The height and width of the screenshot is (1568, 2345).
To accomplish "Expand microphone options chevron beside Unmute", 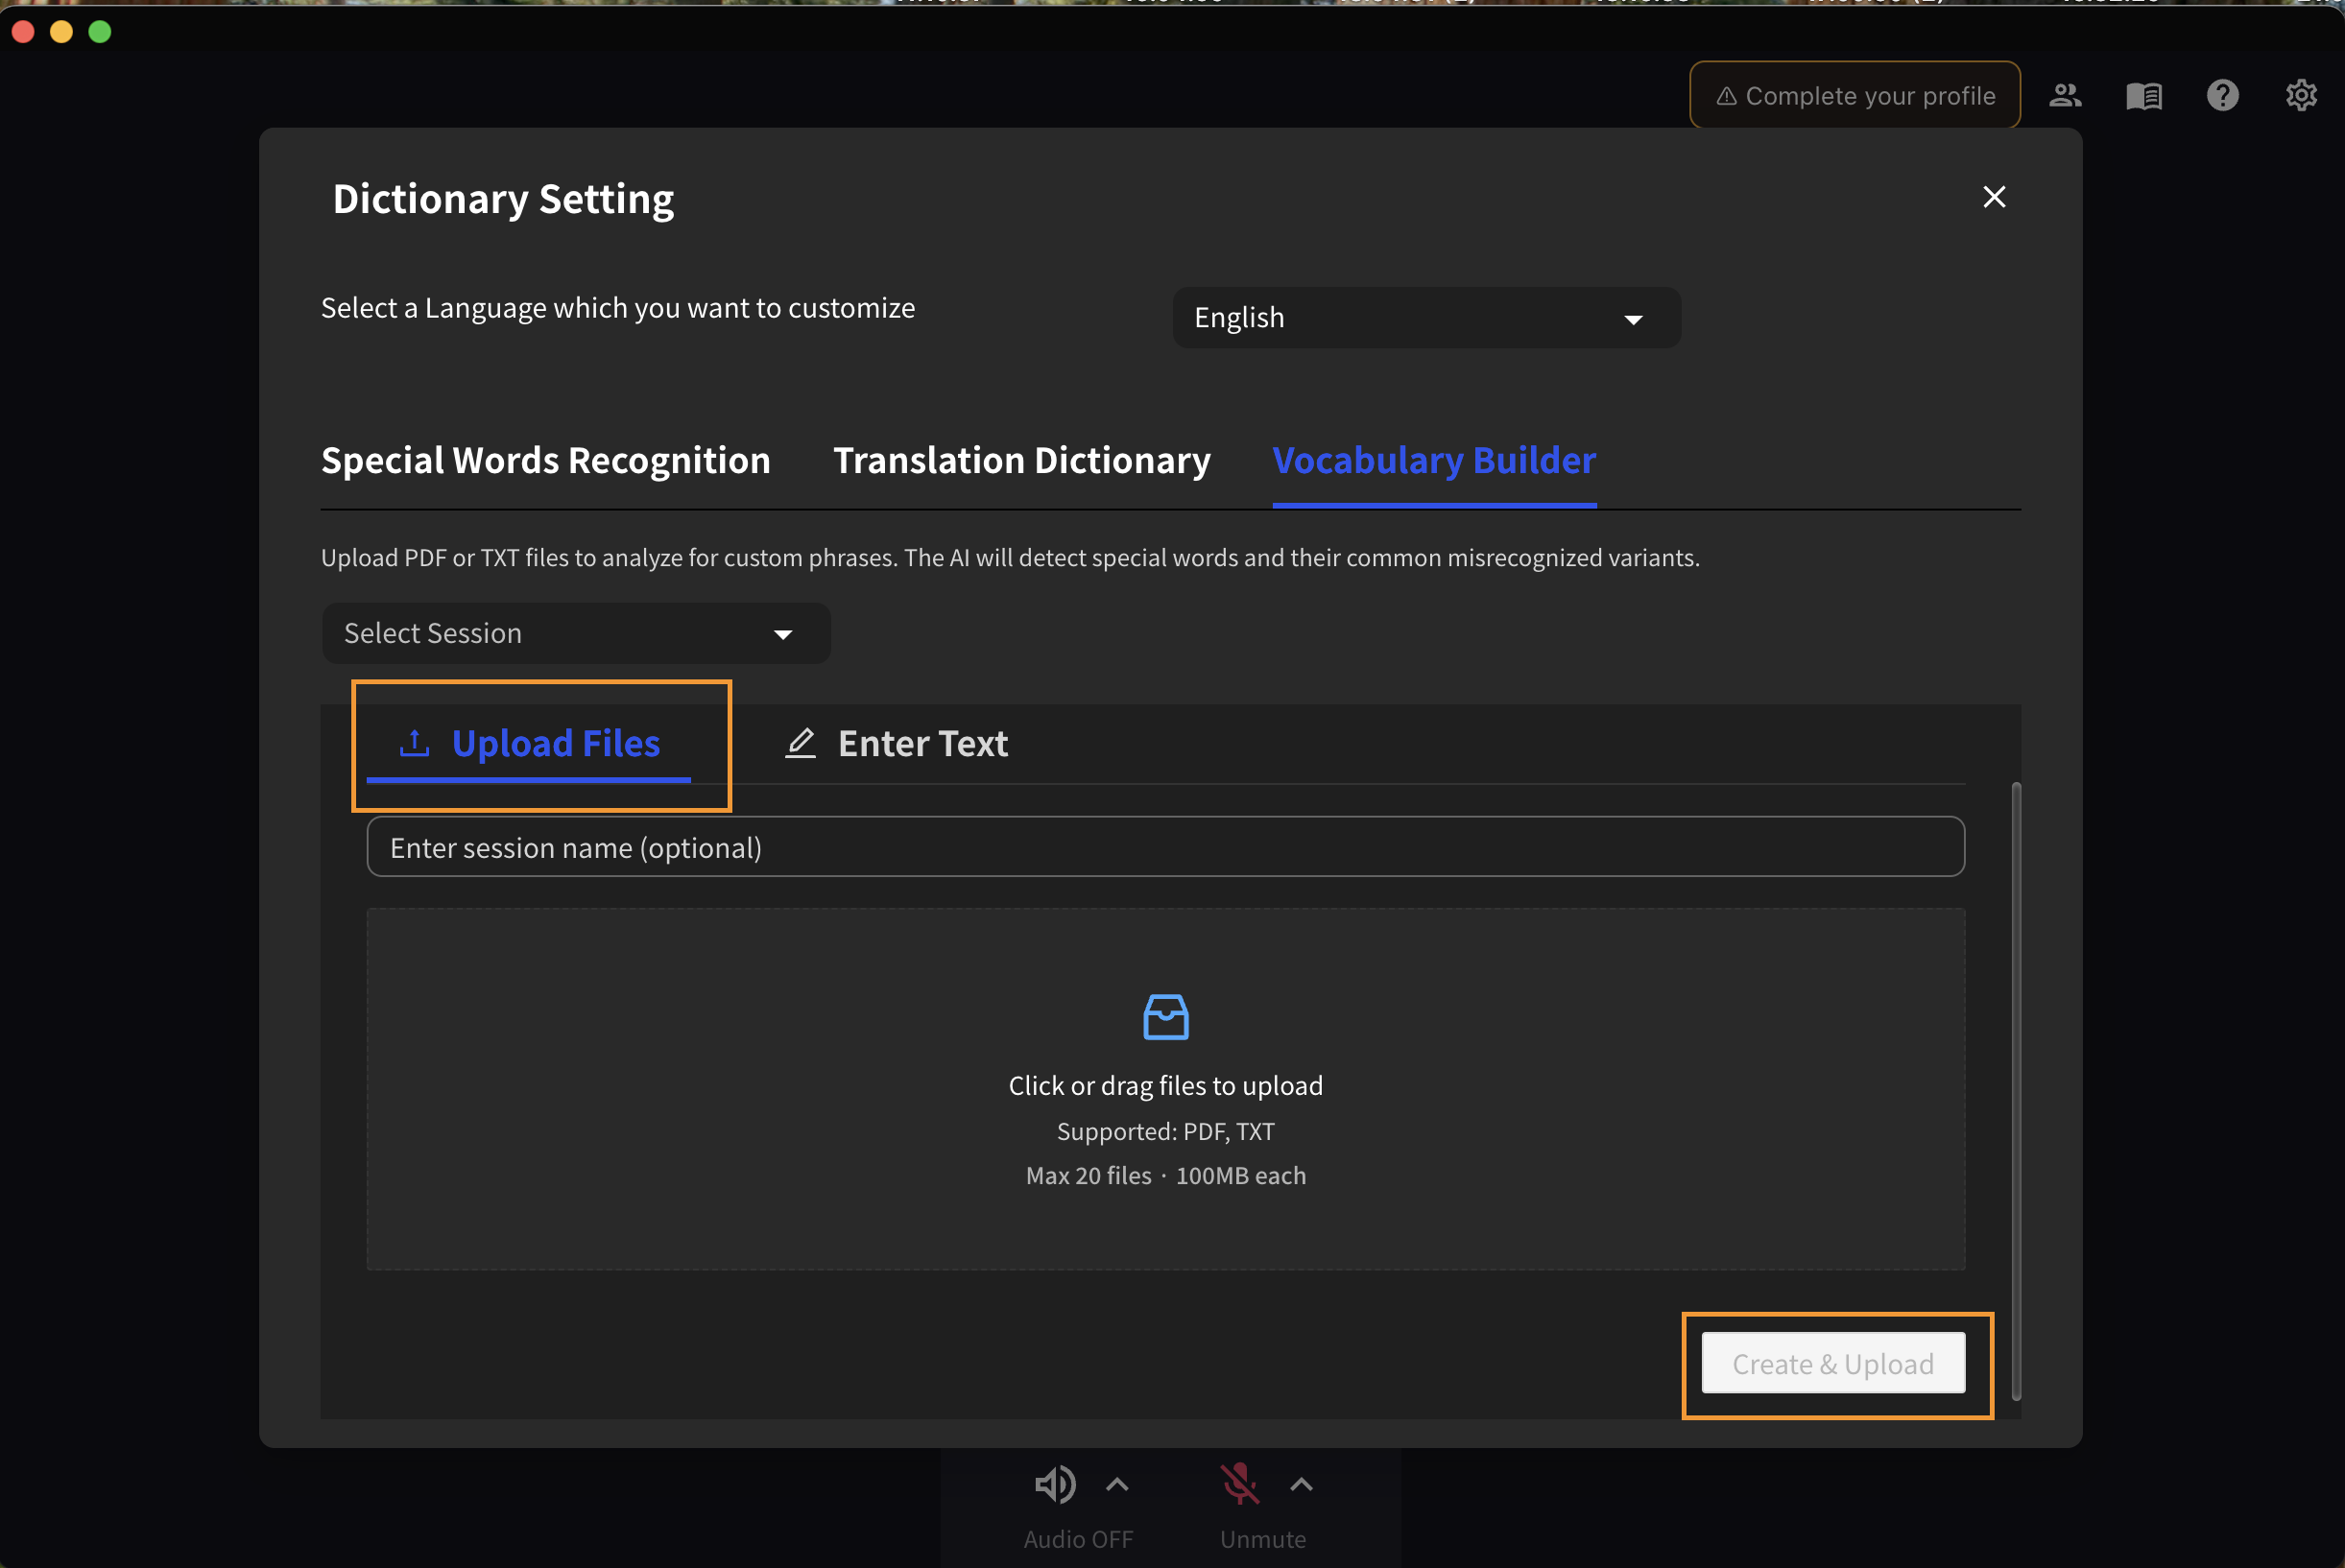I will pos(1301,1484).
